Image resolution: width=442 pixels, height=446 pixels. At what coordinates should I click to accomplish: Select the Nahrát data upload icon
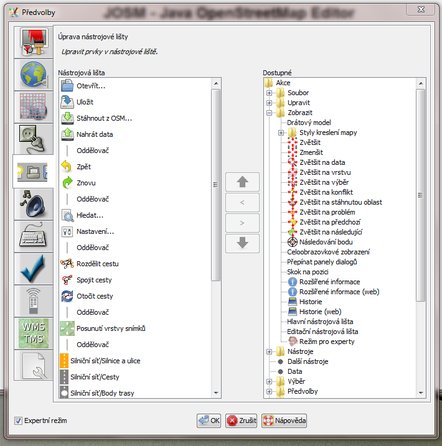(67, 134)
